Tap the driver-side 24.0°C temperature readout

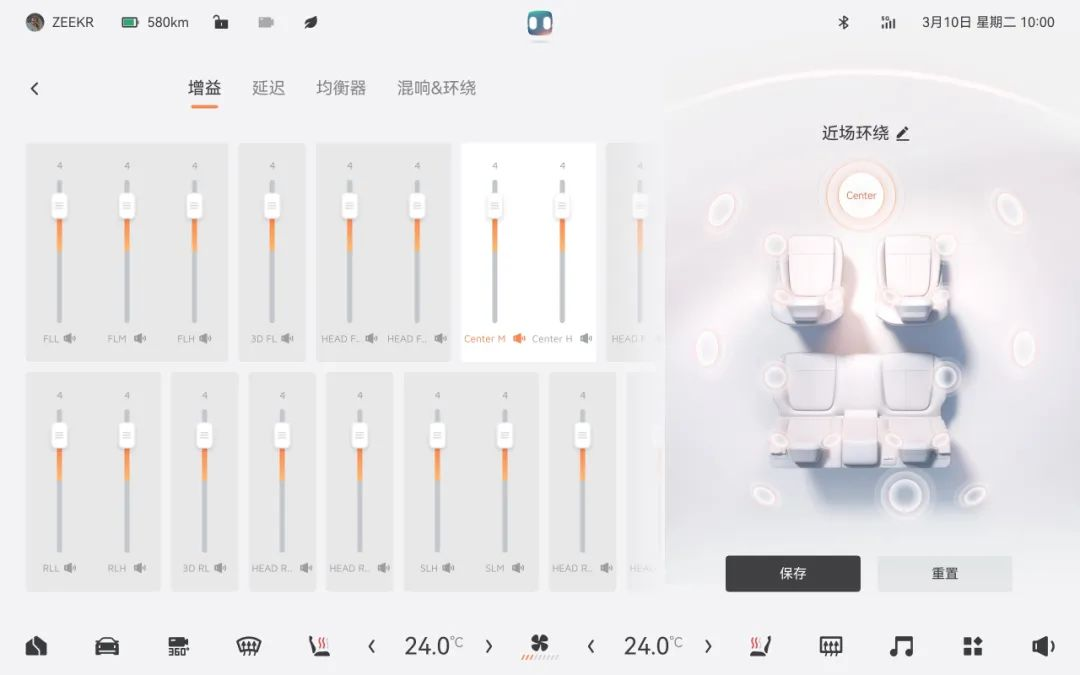point(433,646)
